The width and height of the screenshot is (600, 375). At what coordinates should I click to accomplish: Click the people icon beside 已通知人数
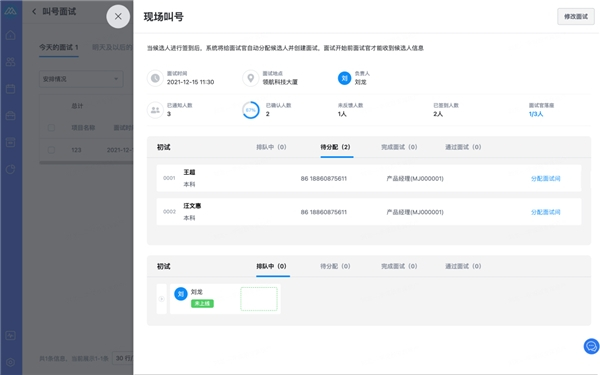155,110
